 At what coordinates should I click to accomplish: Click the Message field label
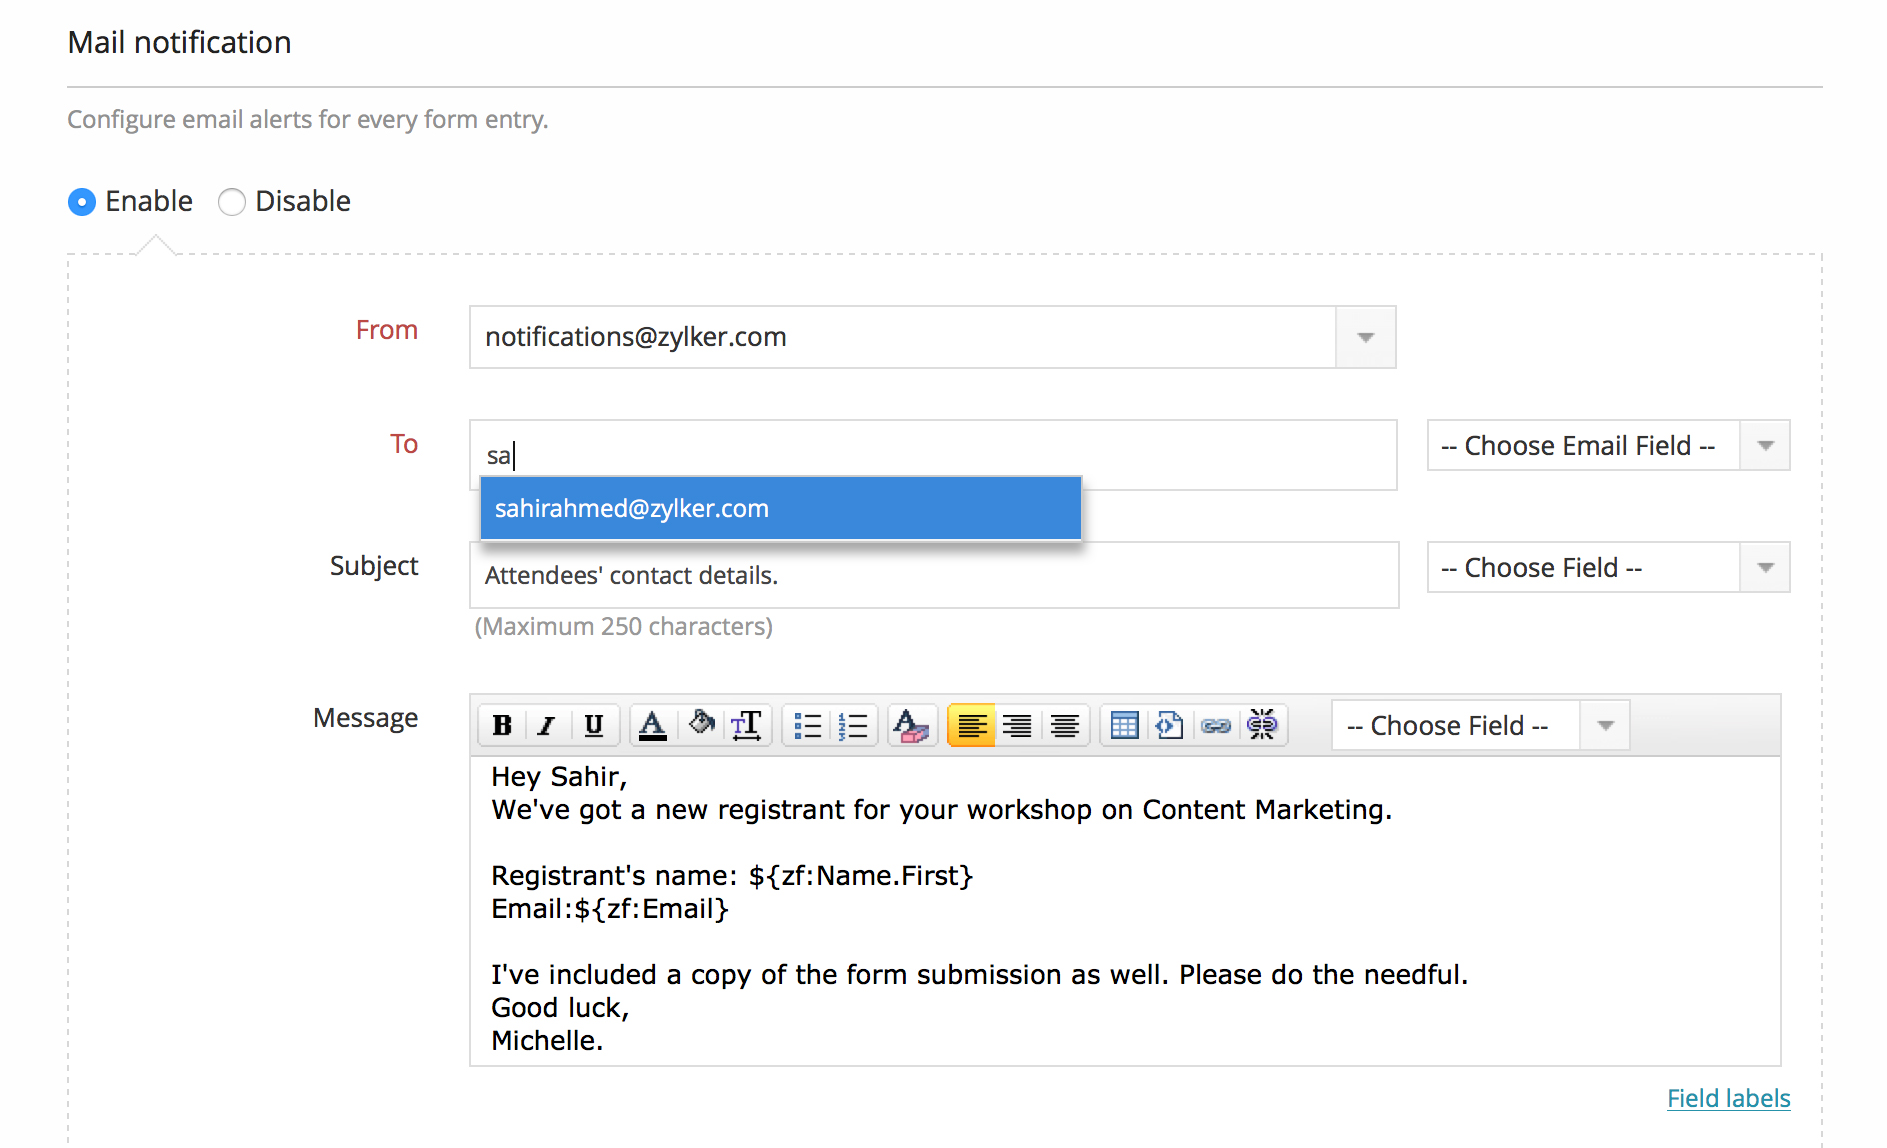366,718
